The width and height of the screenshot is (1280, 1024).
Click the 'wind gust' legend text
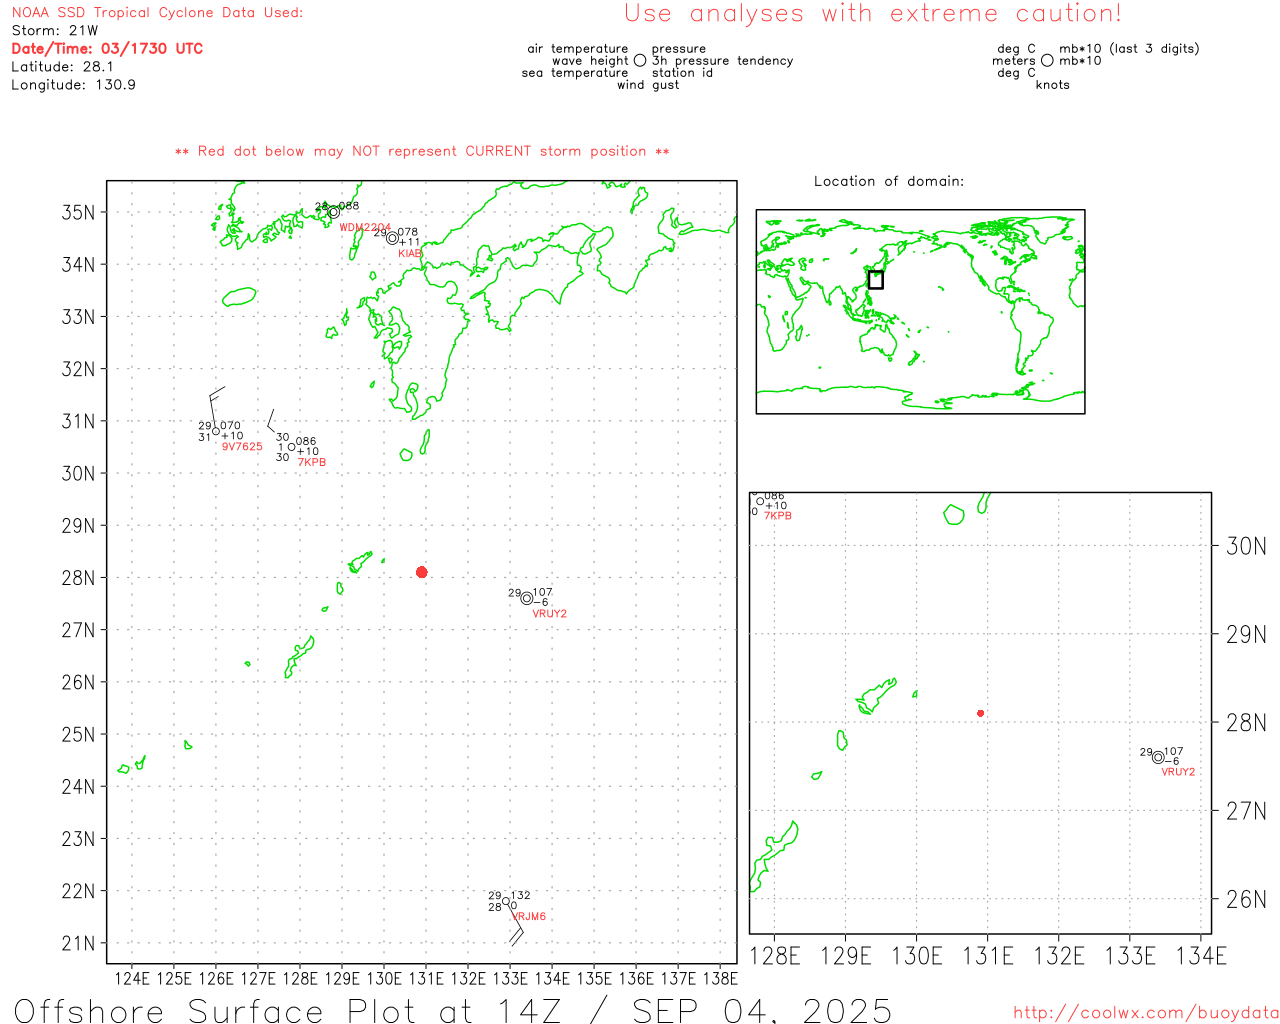[648, 85]
